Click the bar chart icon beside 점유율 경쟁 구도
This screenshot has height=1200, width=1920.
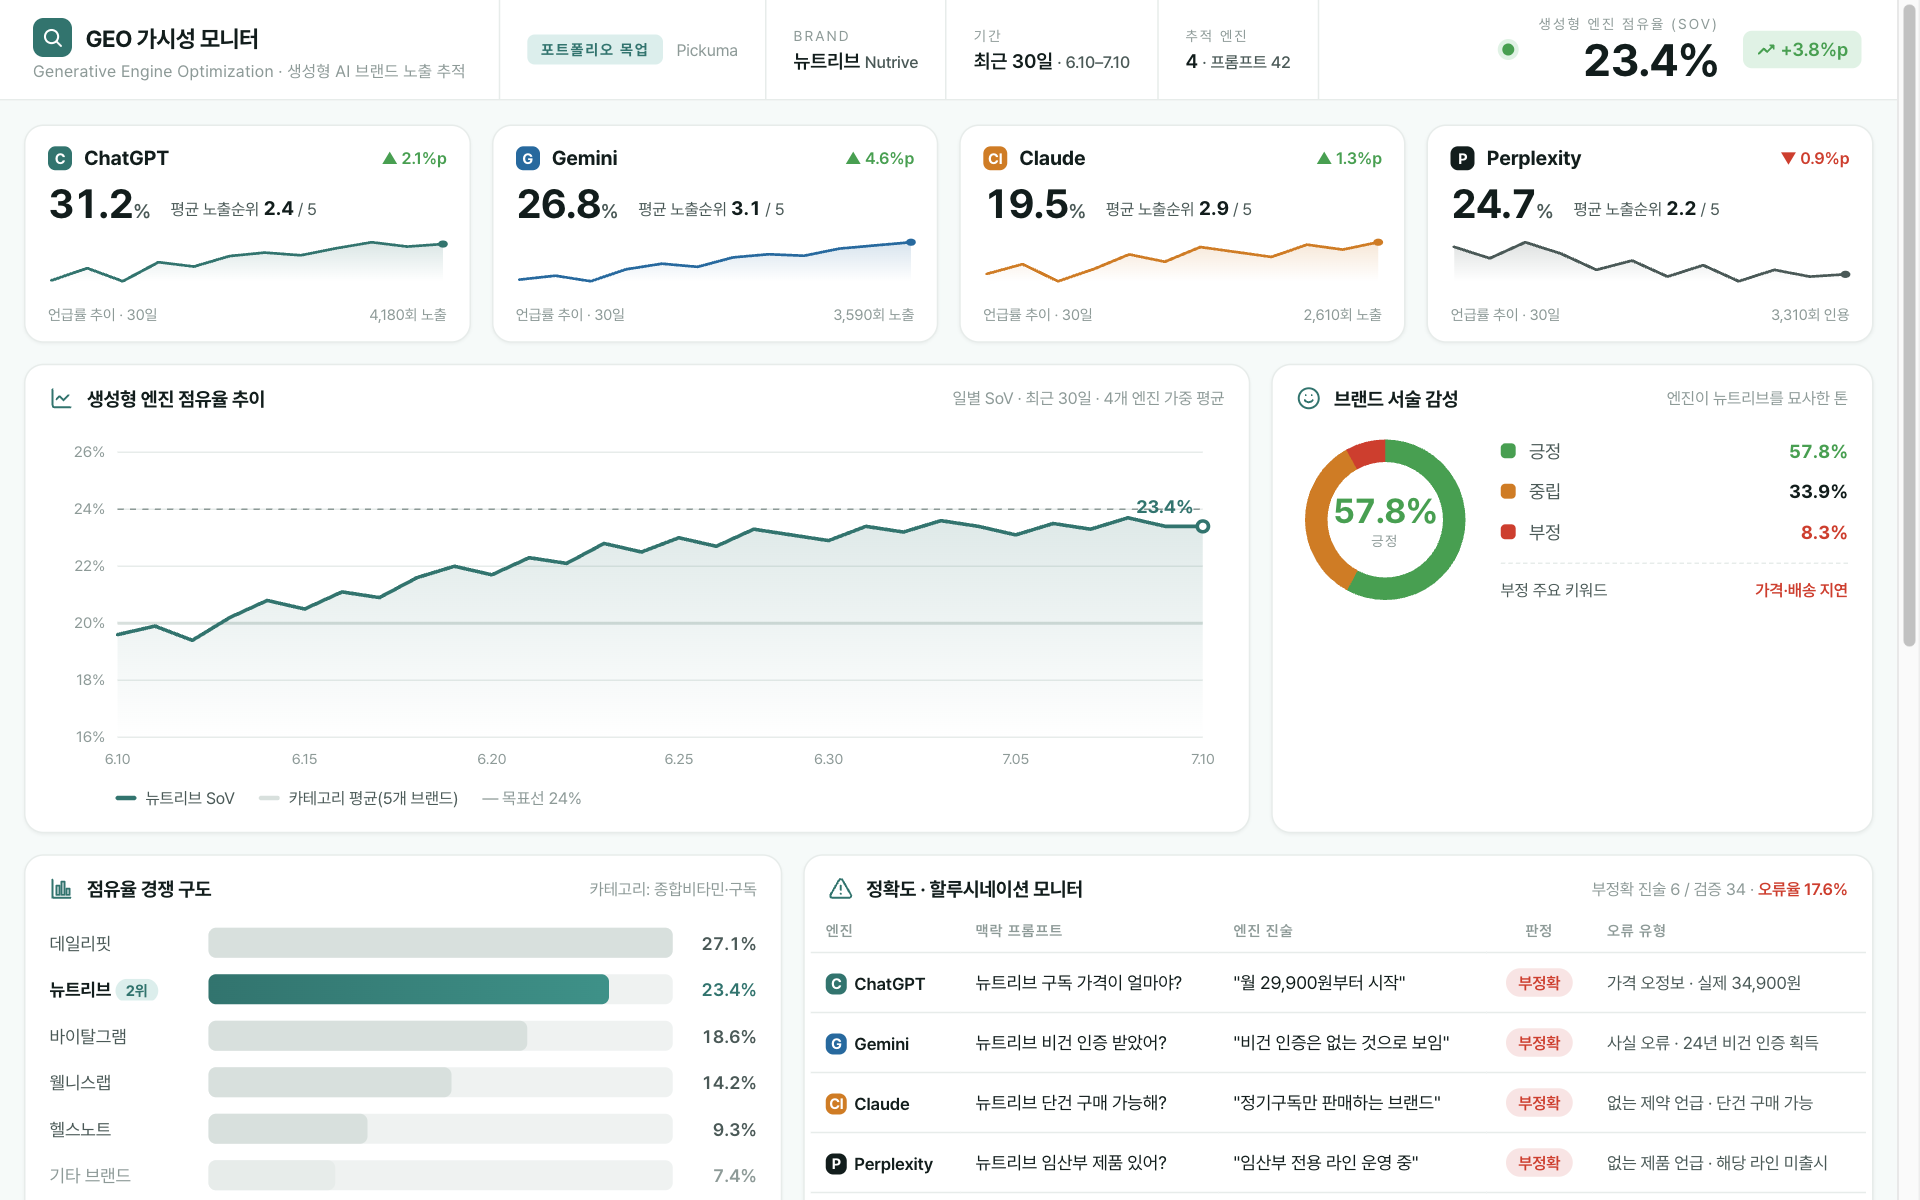(x=61, y=889)
